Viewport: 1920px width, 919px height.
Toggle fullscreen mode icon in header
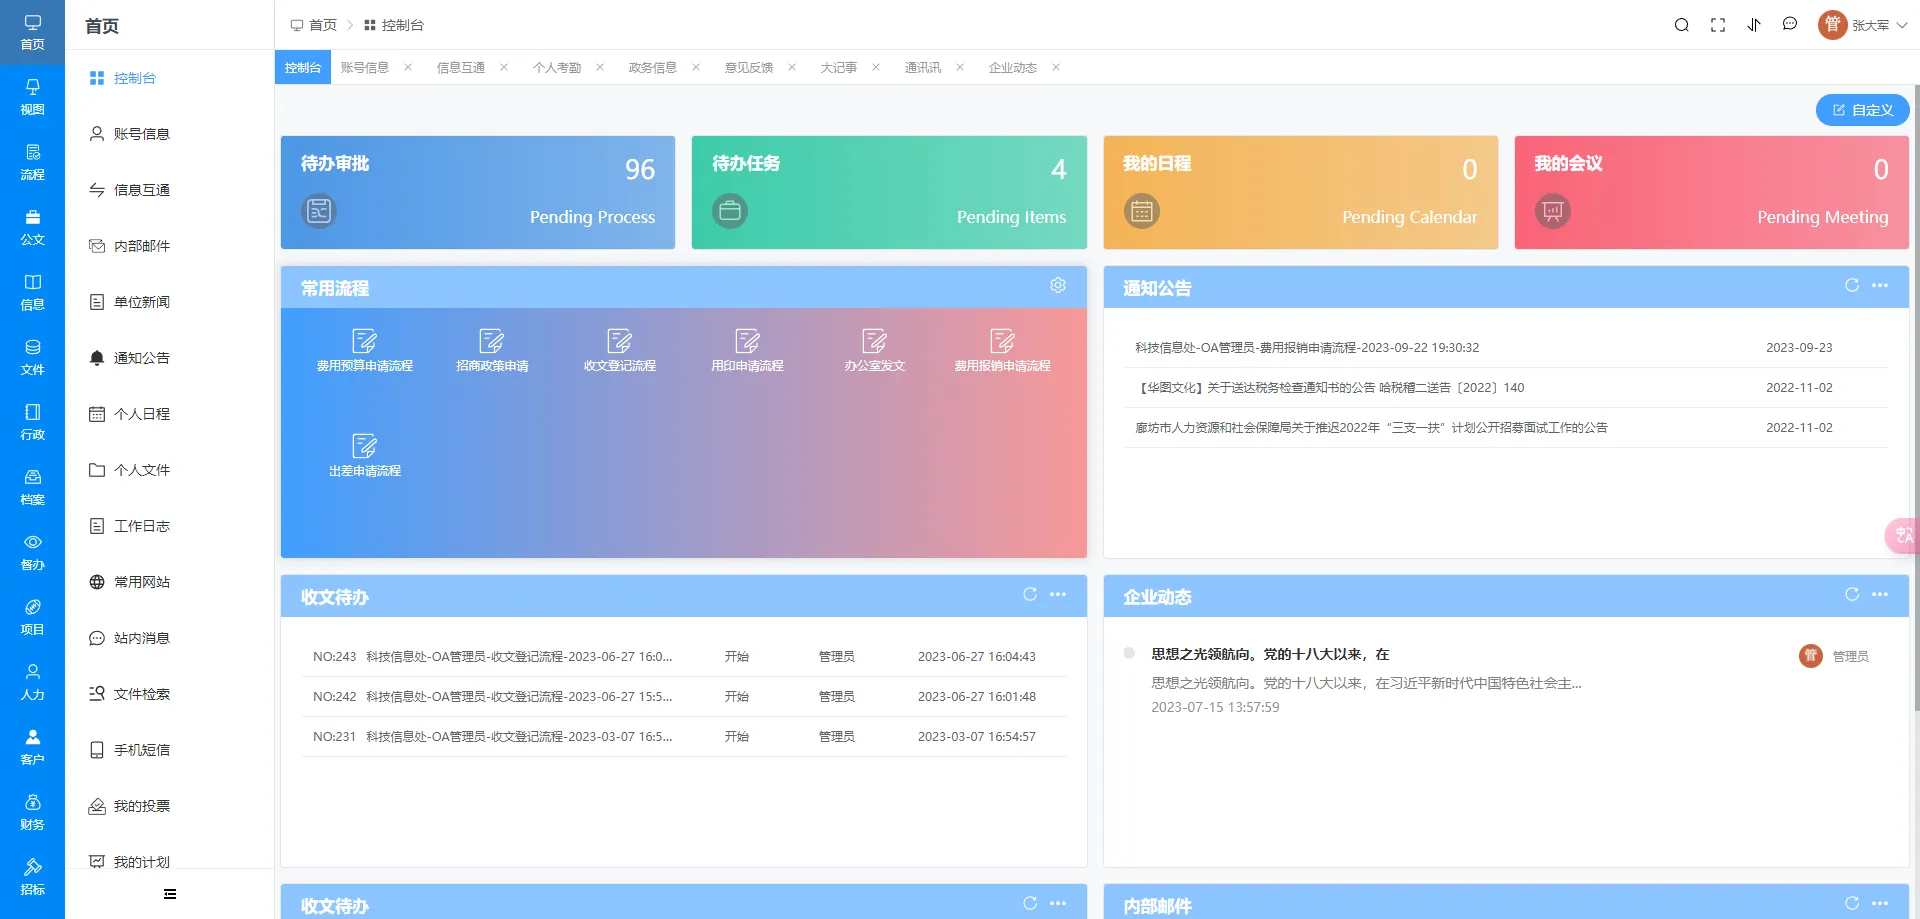[1718, 25]
